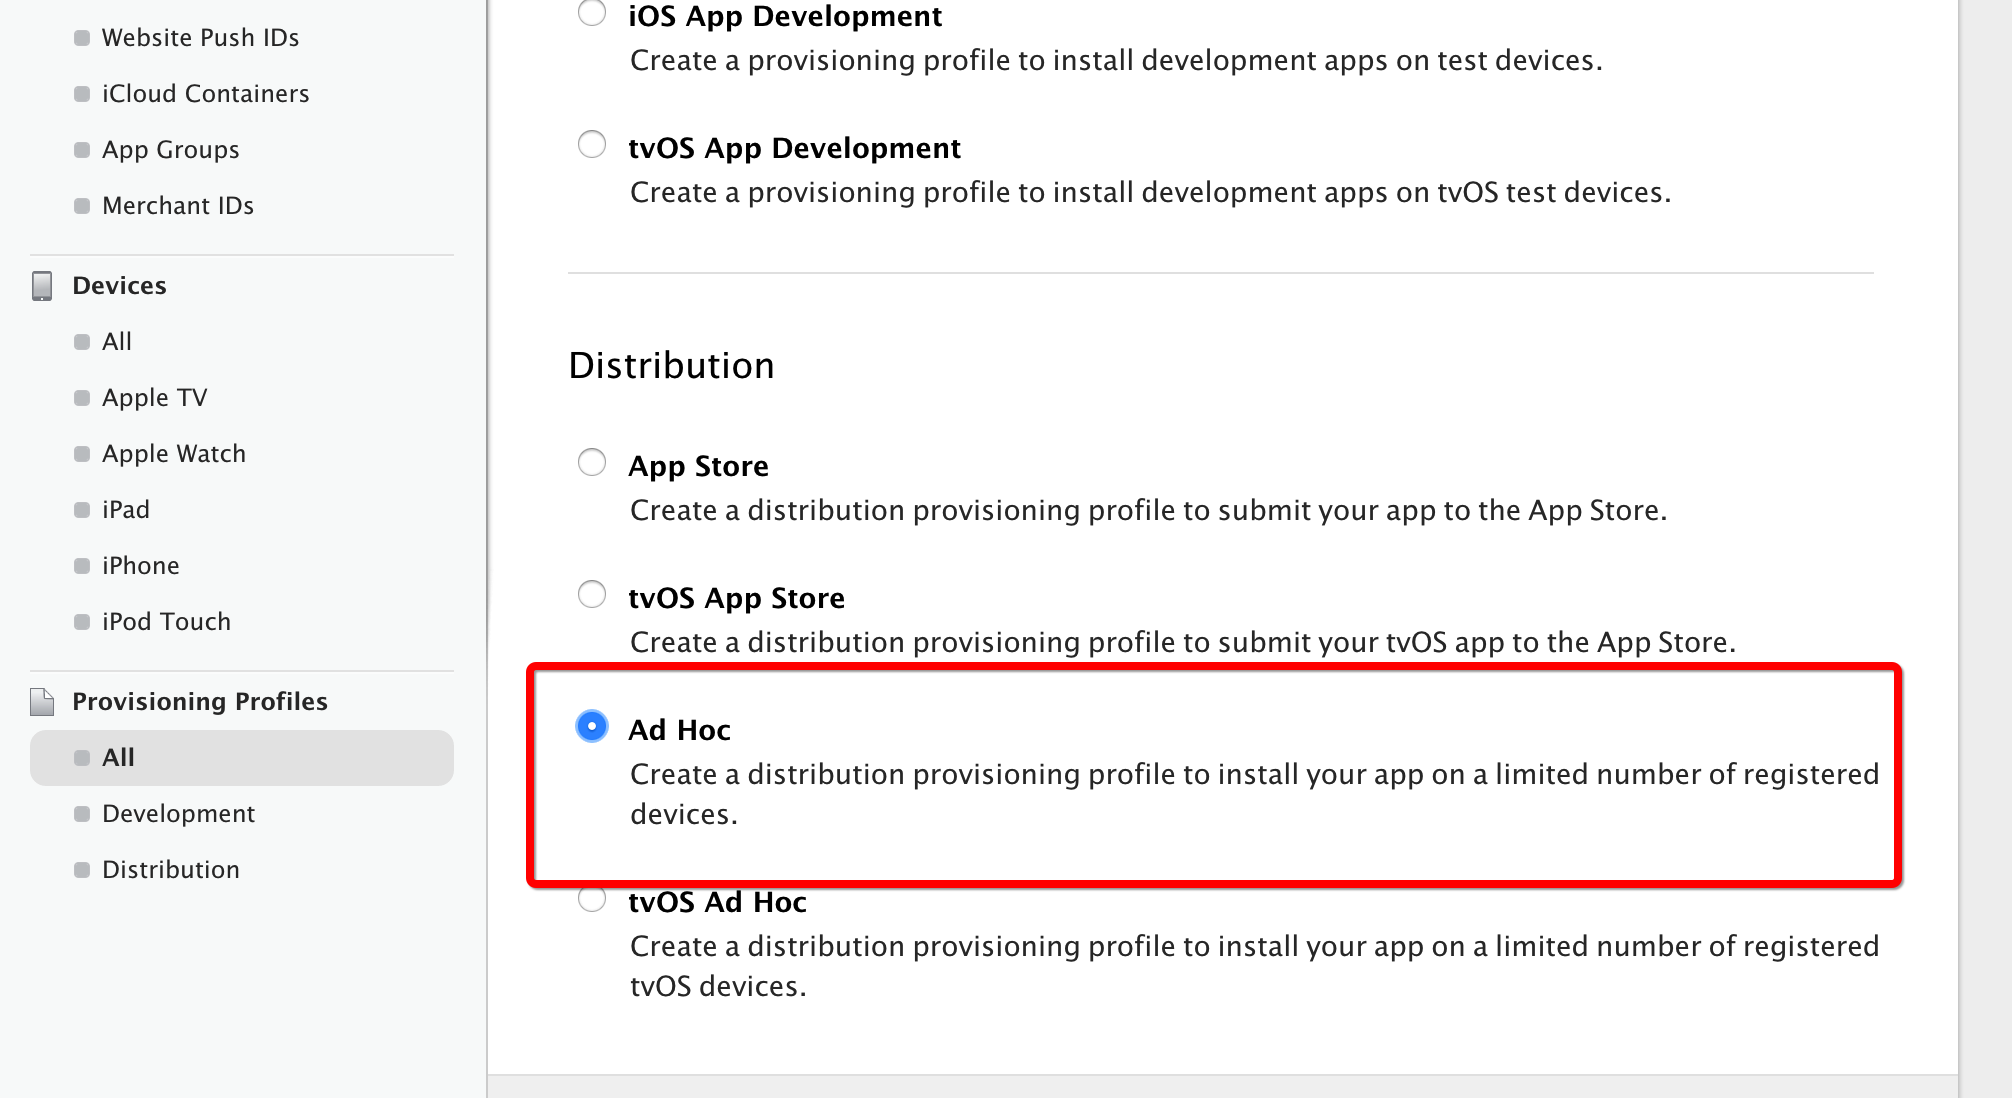
Task: Open Website Push IDs in sidebar
Action: (200, 38)
